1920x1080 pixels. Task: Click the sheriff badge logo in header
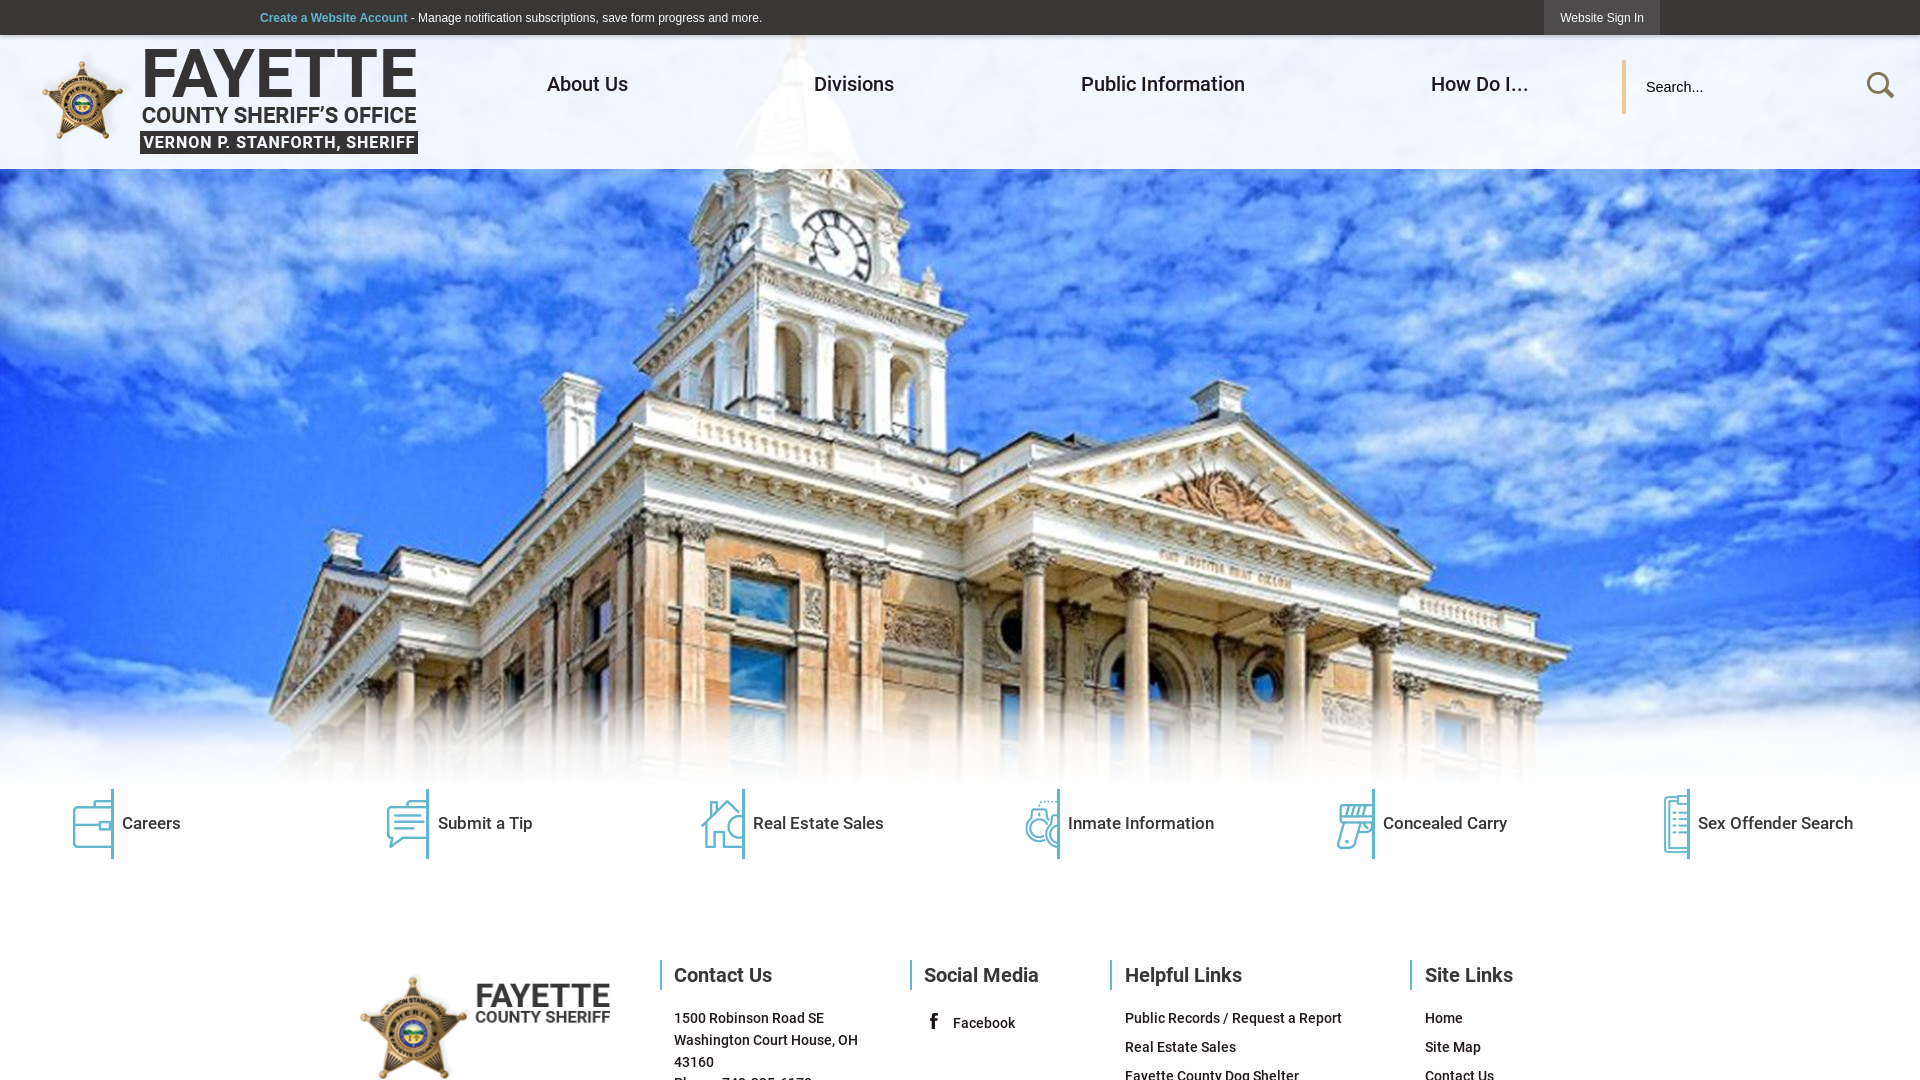click(83, 100)
